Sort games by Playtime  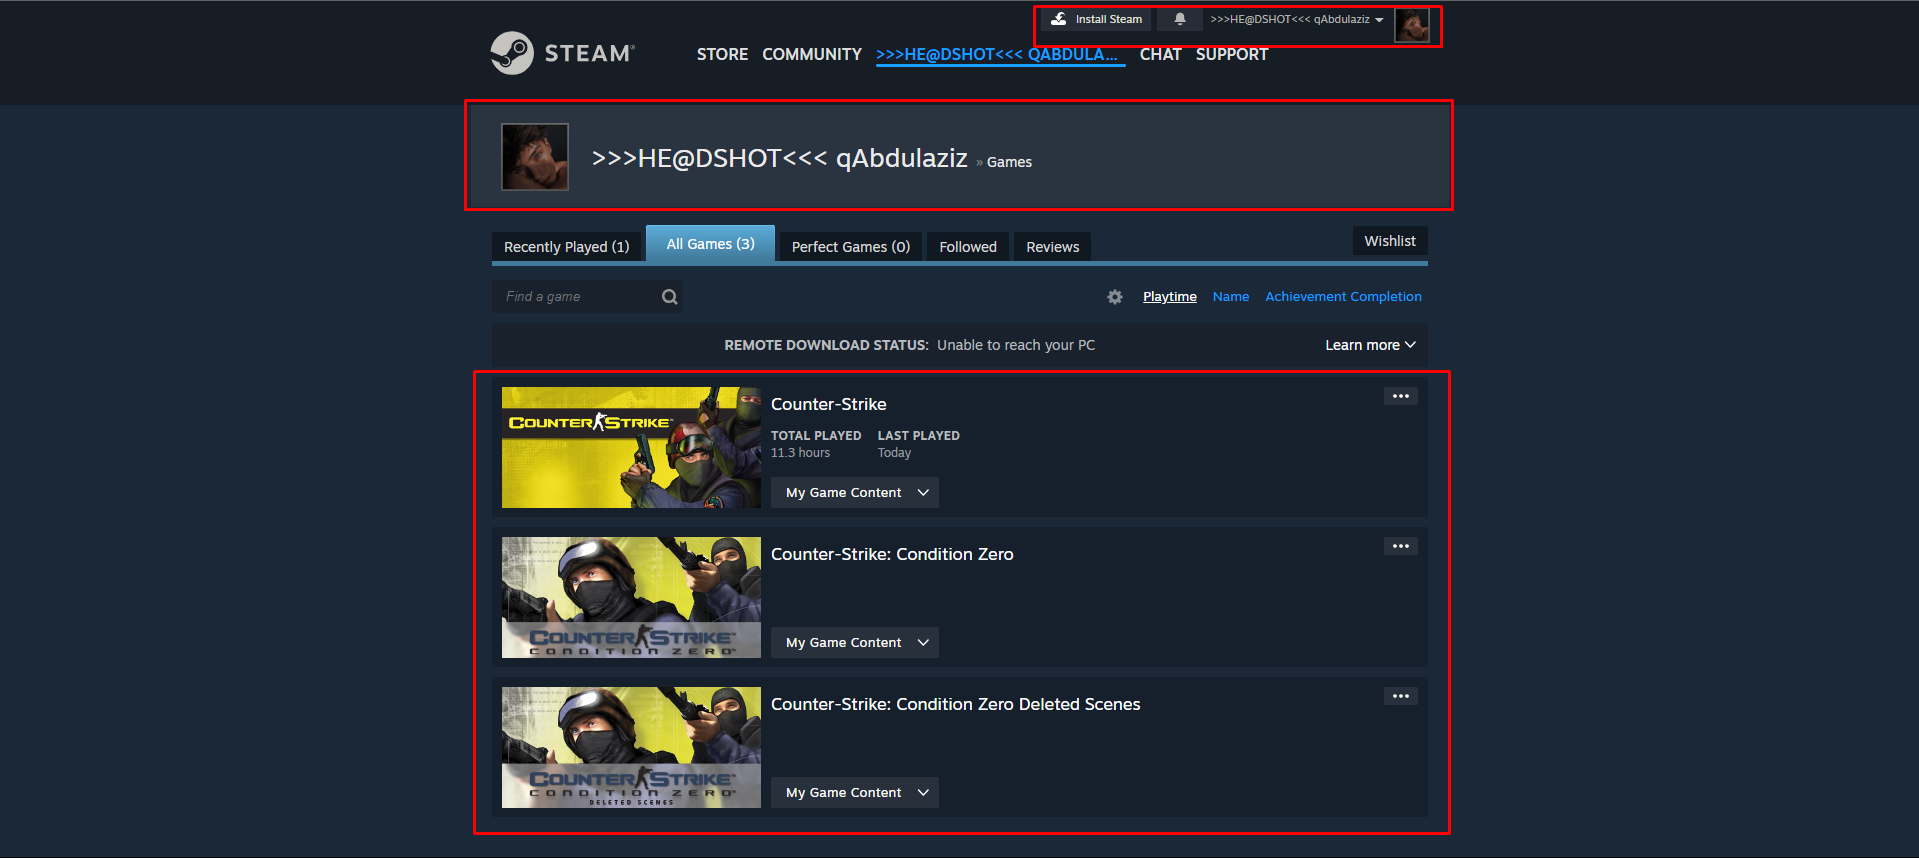point(1170,297)
